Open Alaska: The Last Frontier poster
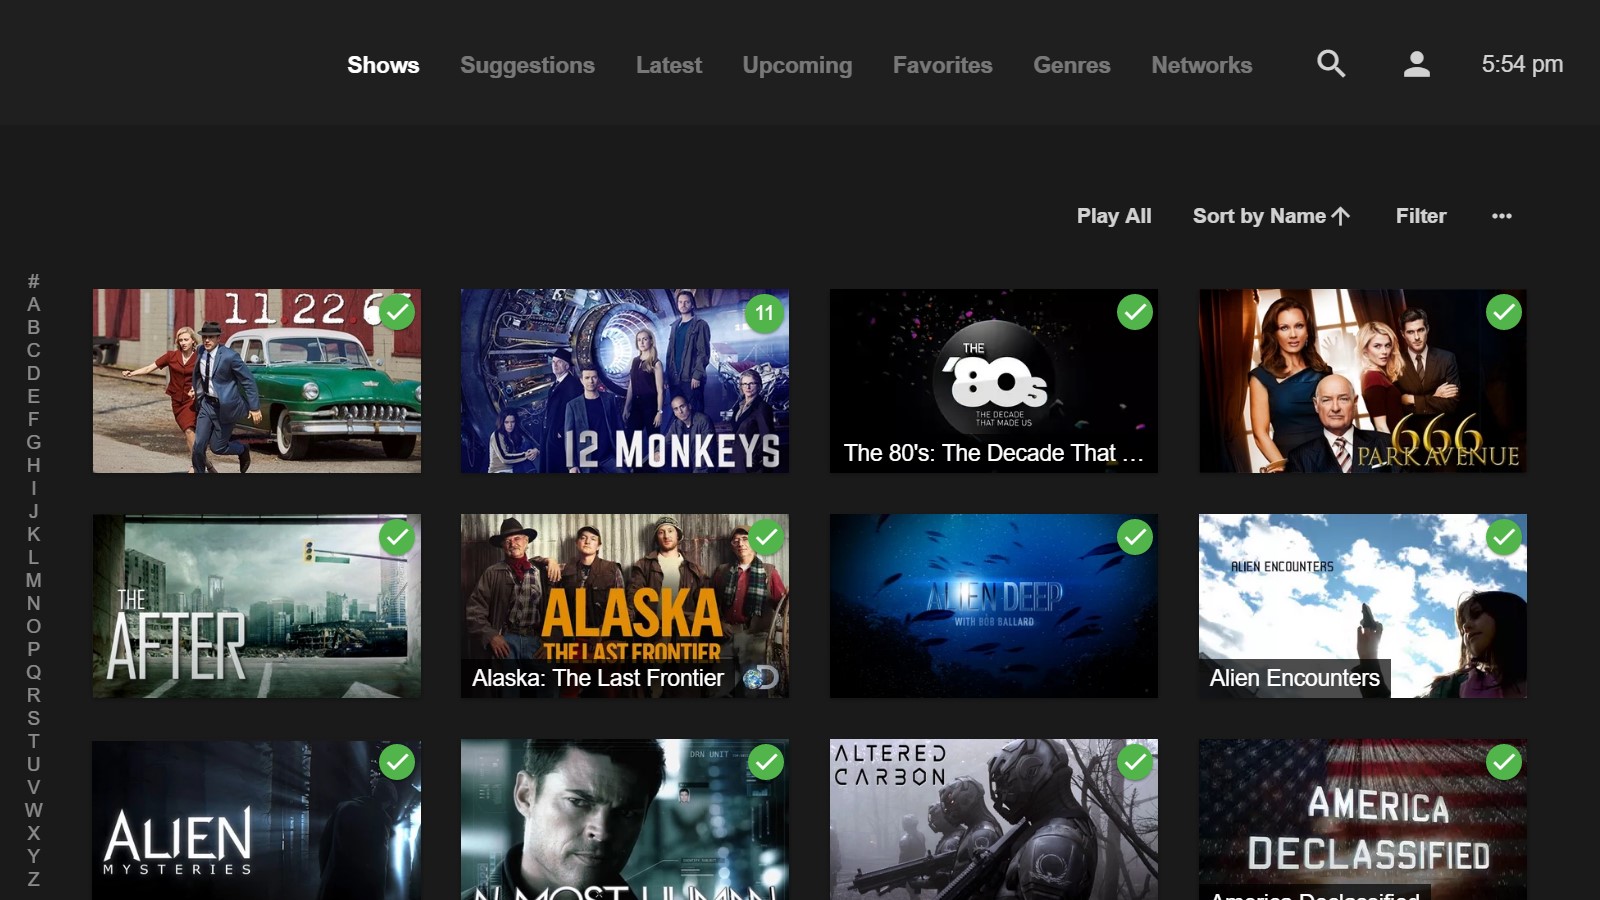Viewport: 1600px width, 900px height. [625, 606]
